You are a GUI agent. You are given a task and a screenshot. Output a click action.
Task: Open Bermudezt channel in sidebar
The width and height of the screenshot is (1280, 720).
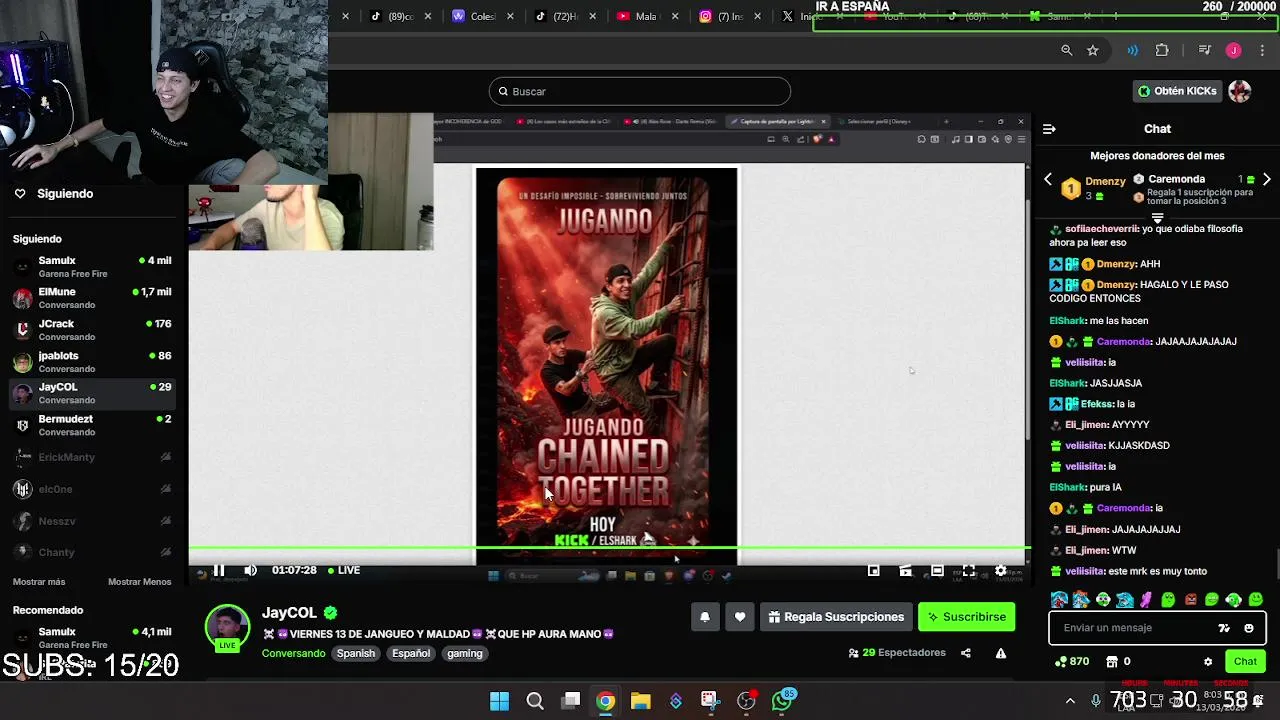point(94,425)
